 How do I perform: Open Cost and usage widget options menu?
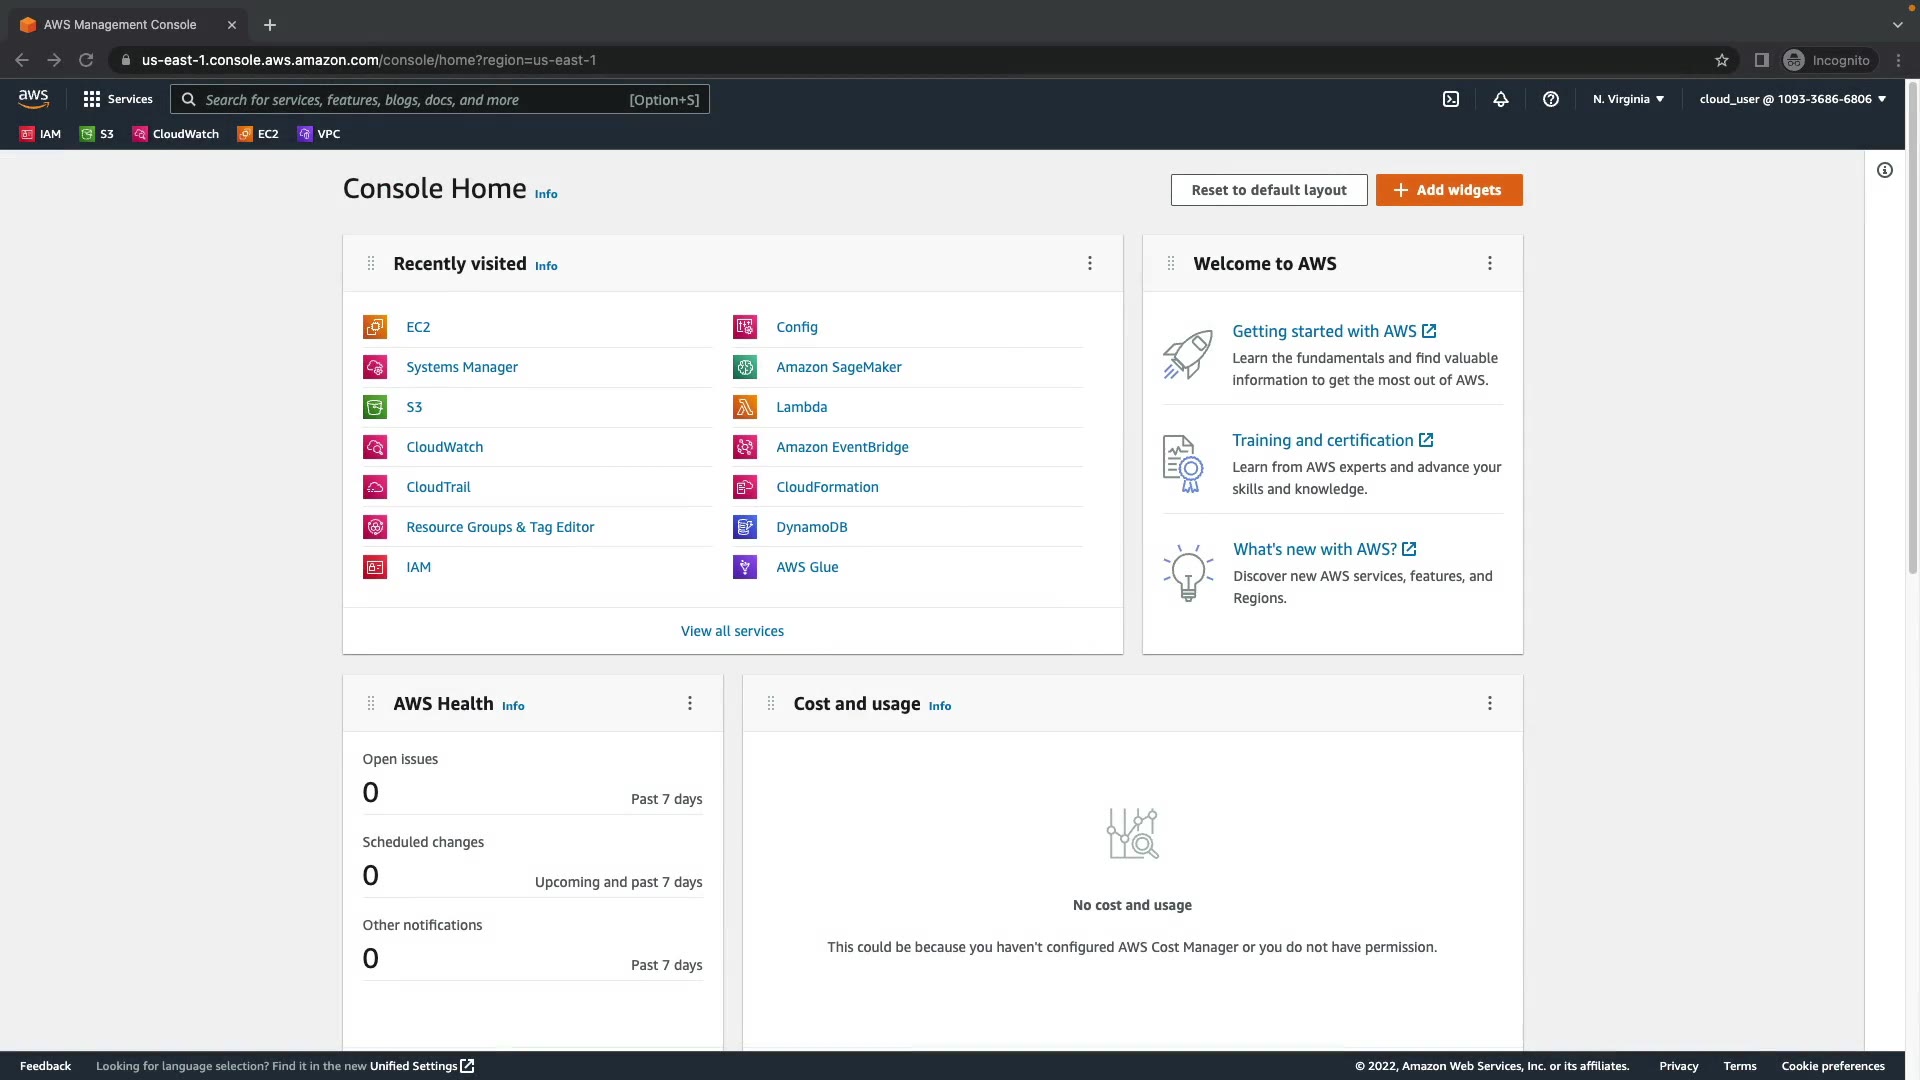coord(1490,703)
